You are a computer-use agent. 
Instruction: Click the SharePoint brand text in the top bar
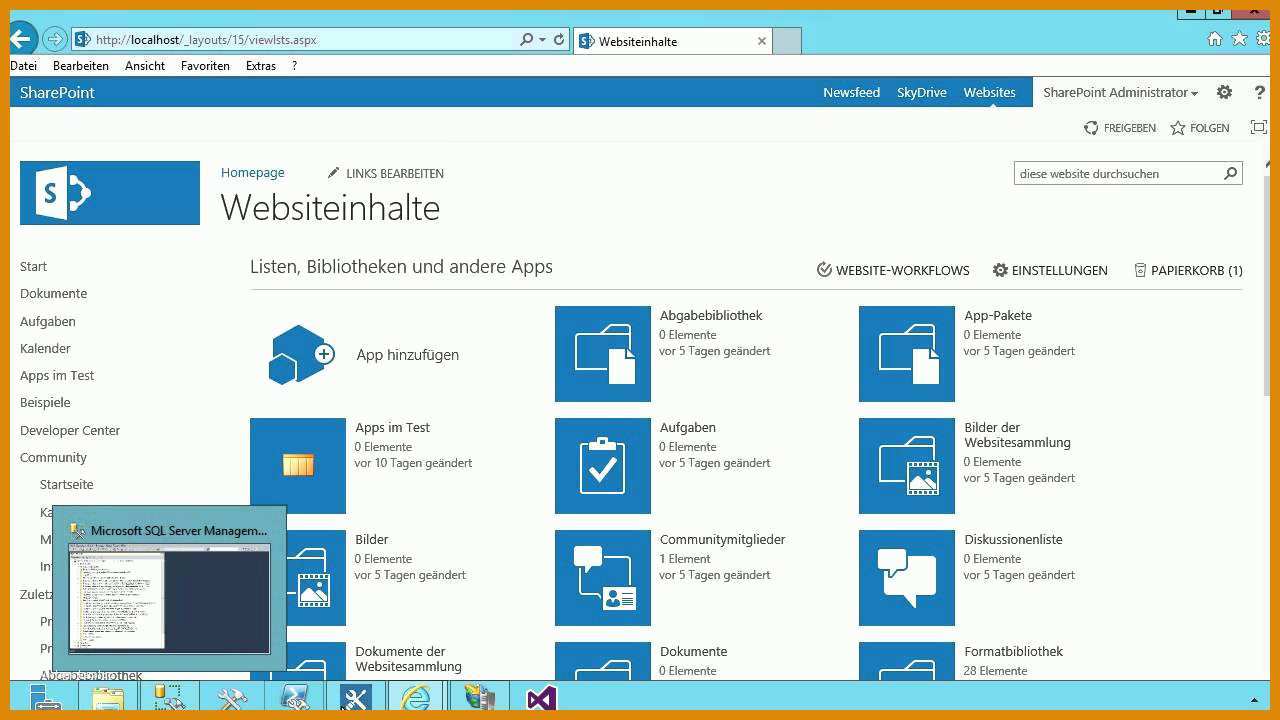(57, 92)
